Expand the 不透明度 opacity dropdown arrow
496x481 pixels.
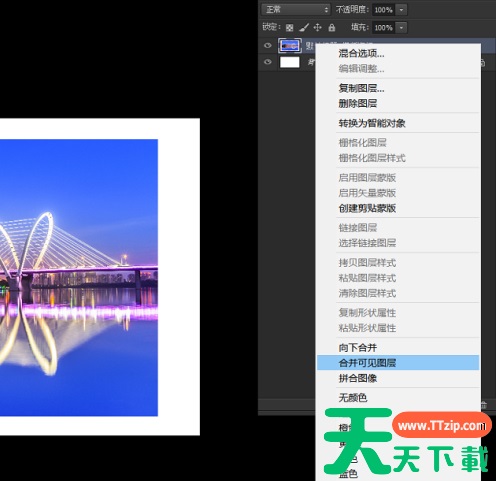click(x=401, y=10)
